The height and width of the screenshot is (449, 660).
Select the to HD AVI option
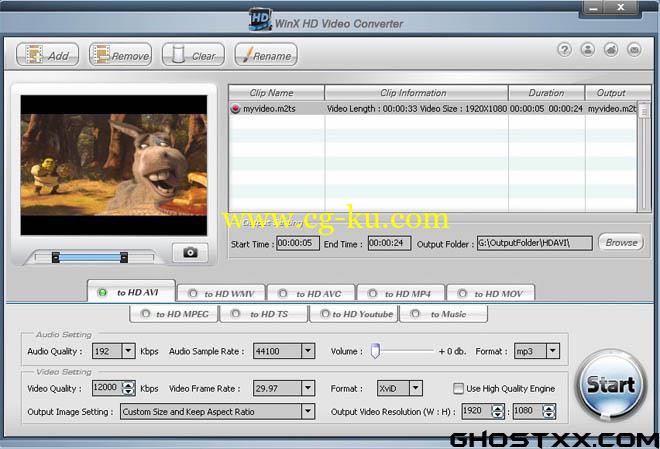[x=131, y=292]
